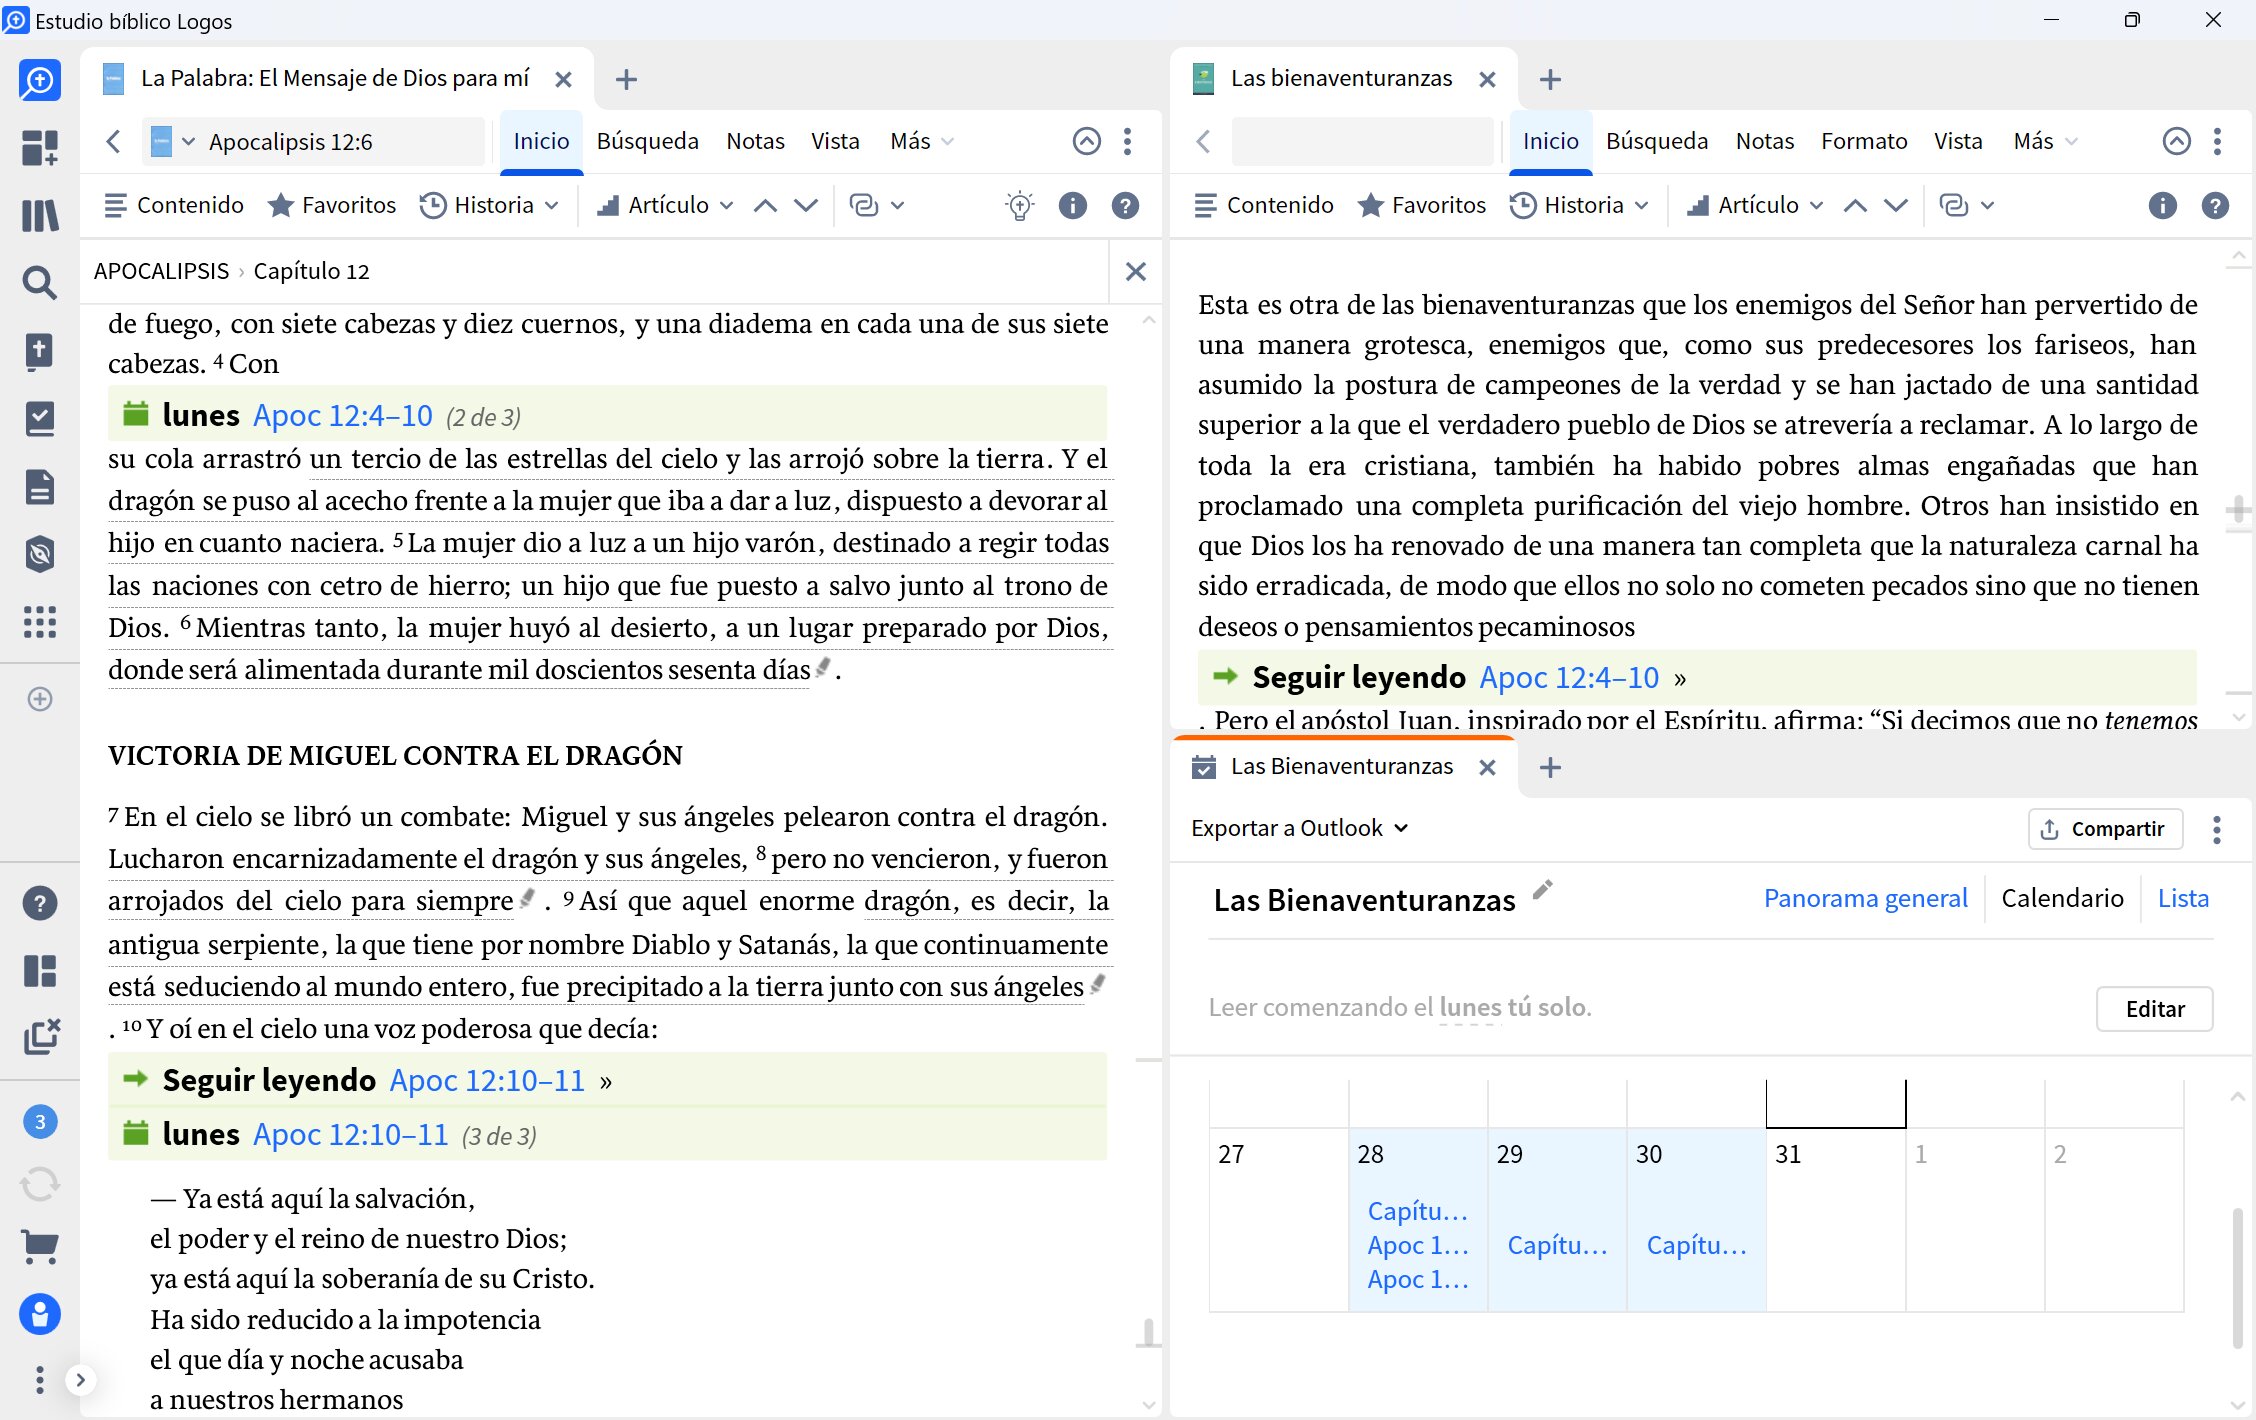Screen dimensions: 2256x1420
Task: Click calendar scrollbar in reading plan panel
Action: pos(2237,1278)
